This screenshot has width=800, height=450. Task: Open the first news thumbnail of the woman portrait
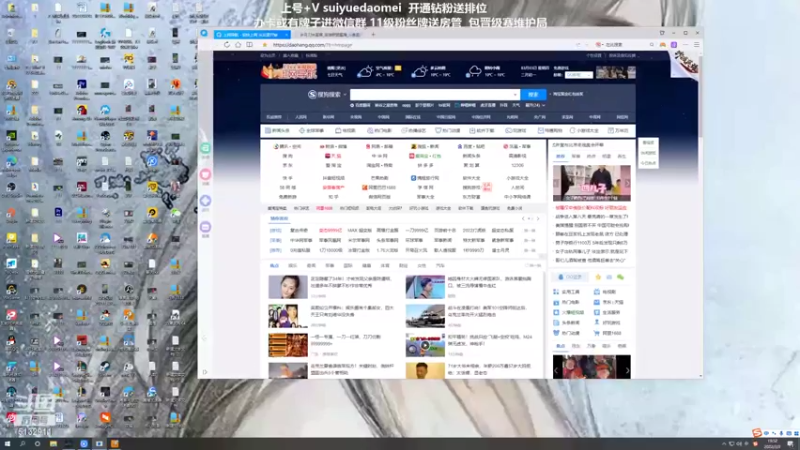click(x=288, y=287)
